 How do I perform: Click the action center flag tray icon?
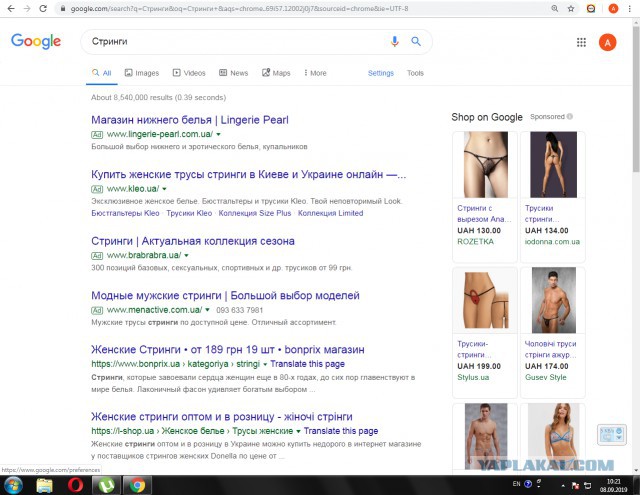[576, 486]
